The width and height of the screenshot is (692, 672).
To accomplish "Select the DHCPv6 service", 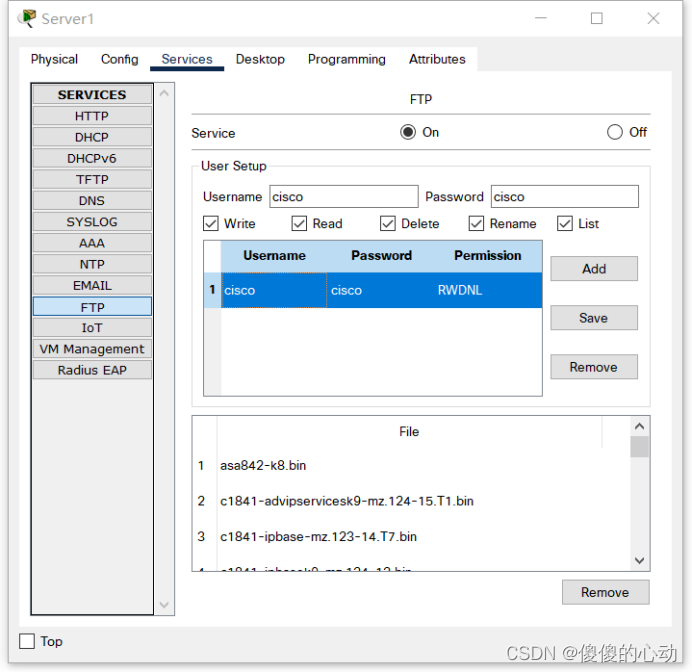I will [92, 158].
